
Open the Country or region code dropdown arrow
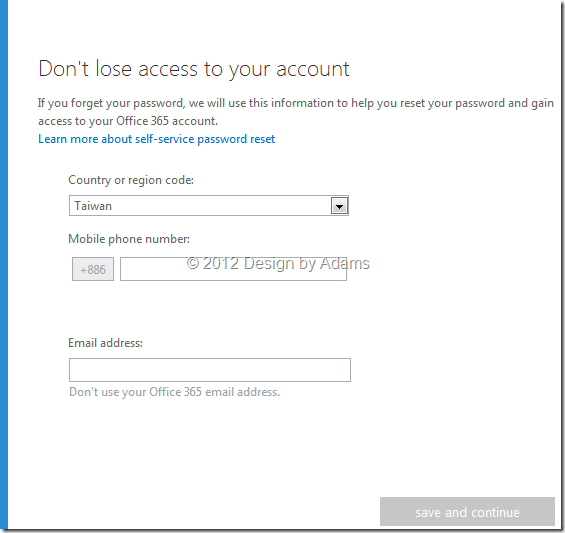click(339, 206)
